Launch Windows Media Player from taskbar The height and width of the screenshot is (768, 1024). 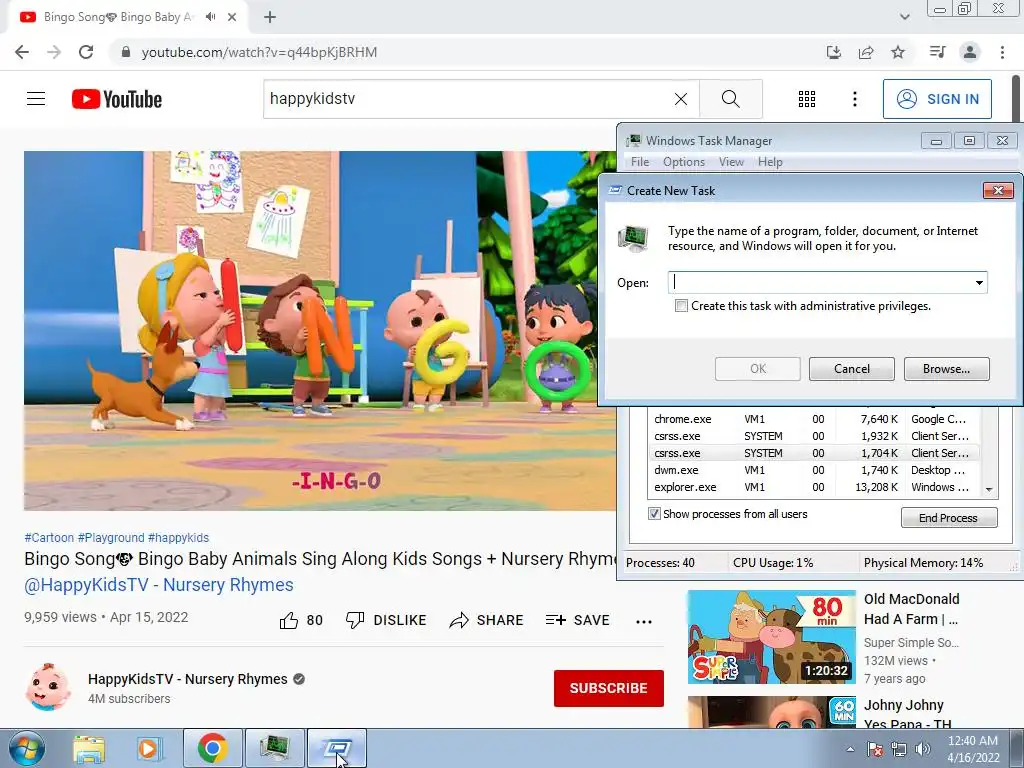coord(148,748)
